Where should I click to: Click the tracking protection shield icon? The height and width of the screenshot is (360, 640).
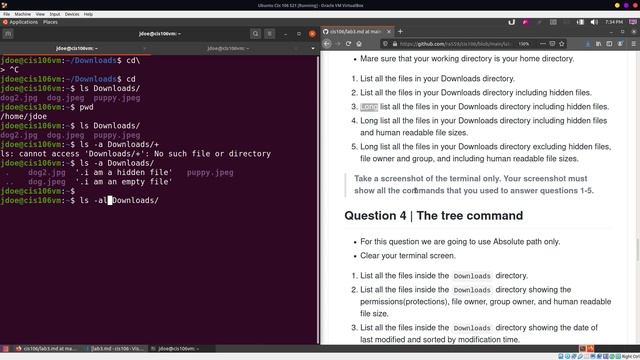[x=385, y=44]
